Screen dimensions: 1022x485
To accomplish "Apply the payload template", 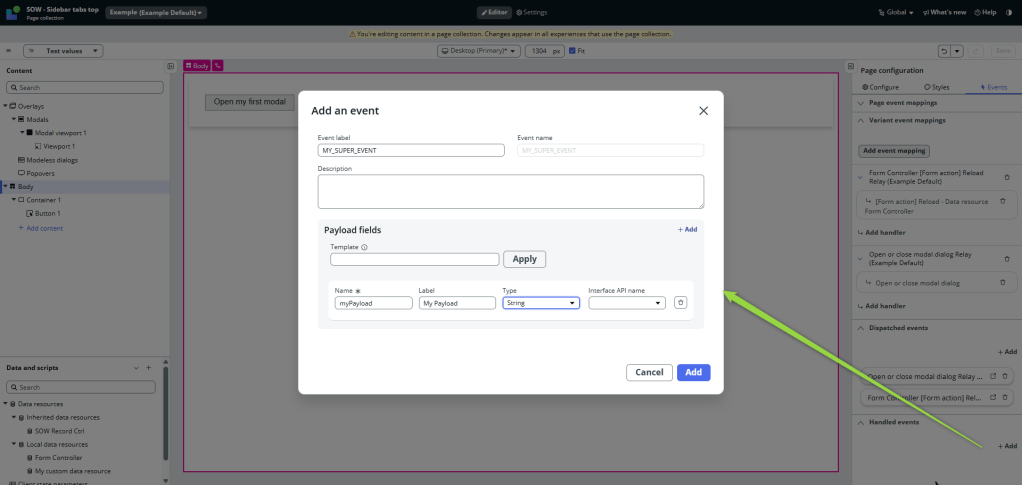I will tap(524, 259).
